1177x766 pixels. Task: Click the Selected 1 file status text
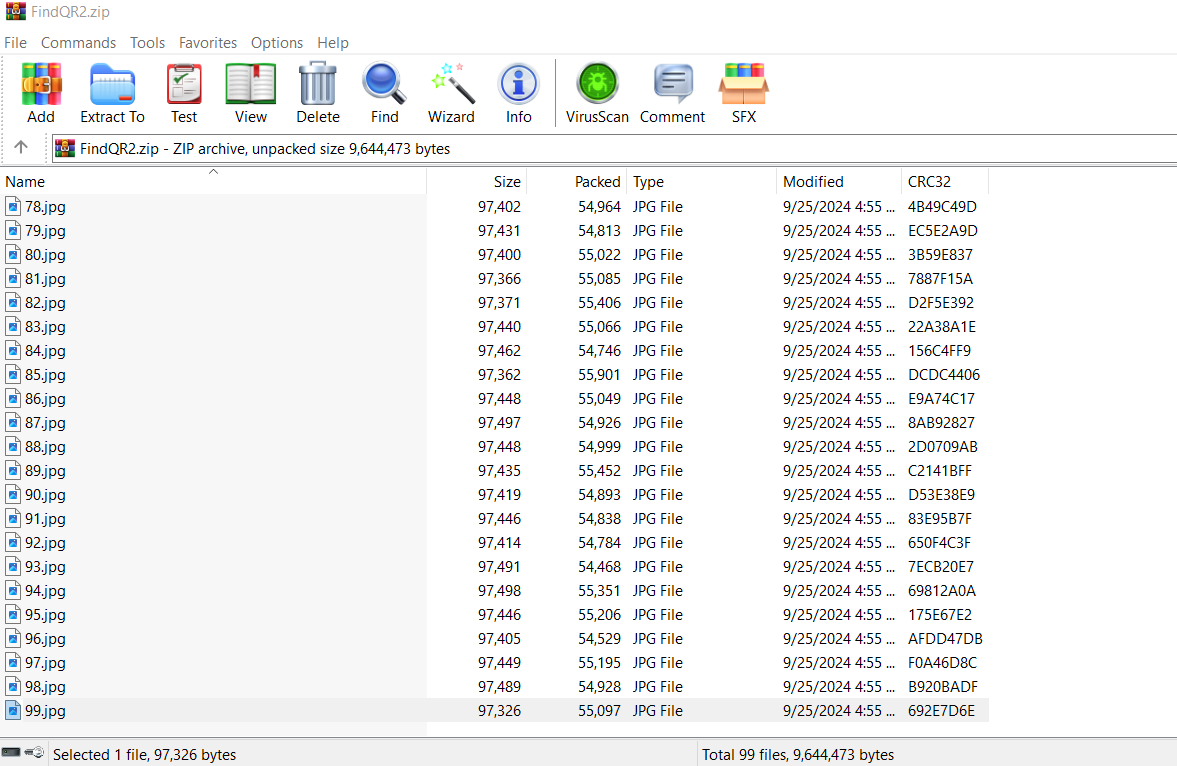click(x=144, y=755)
